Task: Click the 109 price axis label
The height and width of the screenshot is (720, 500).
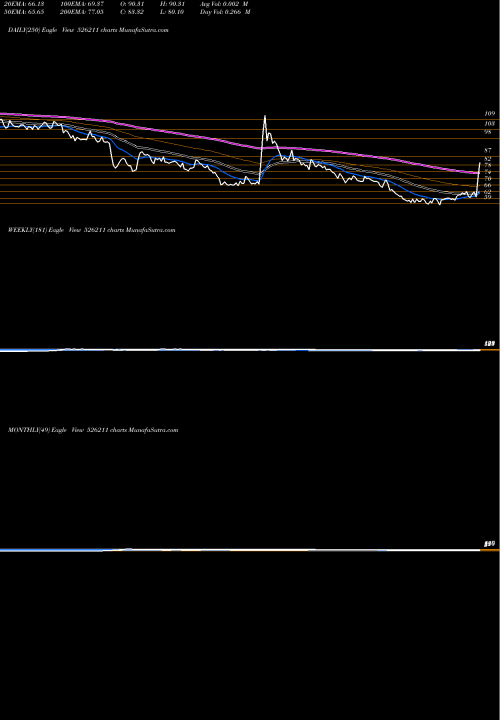Action: (489, 113)
